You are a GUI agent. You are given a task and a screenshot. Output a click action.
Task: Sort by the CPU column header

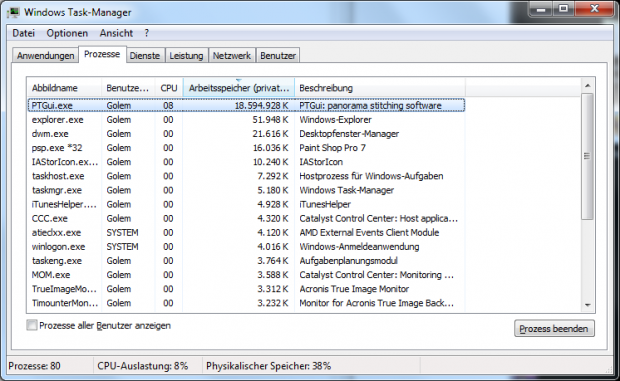tap(169, 88)
